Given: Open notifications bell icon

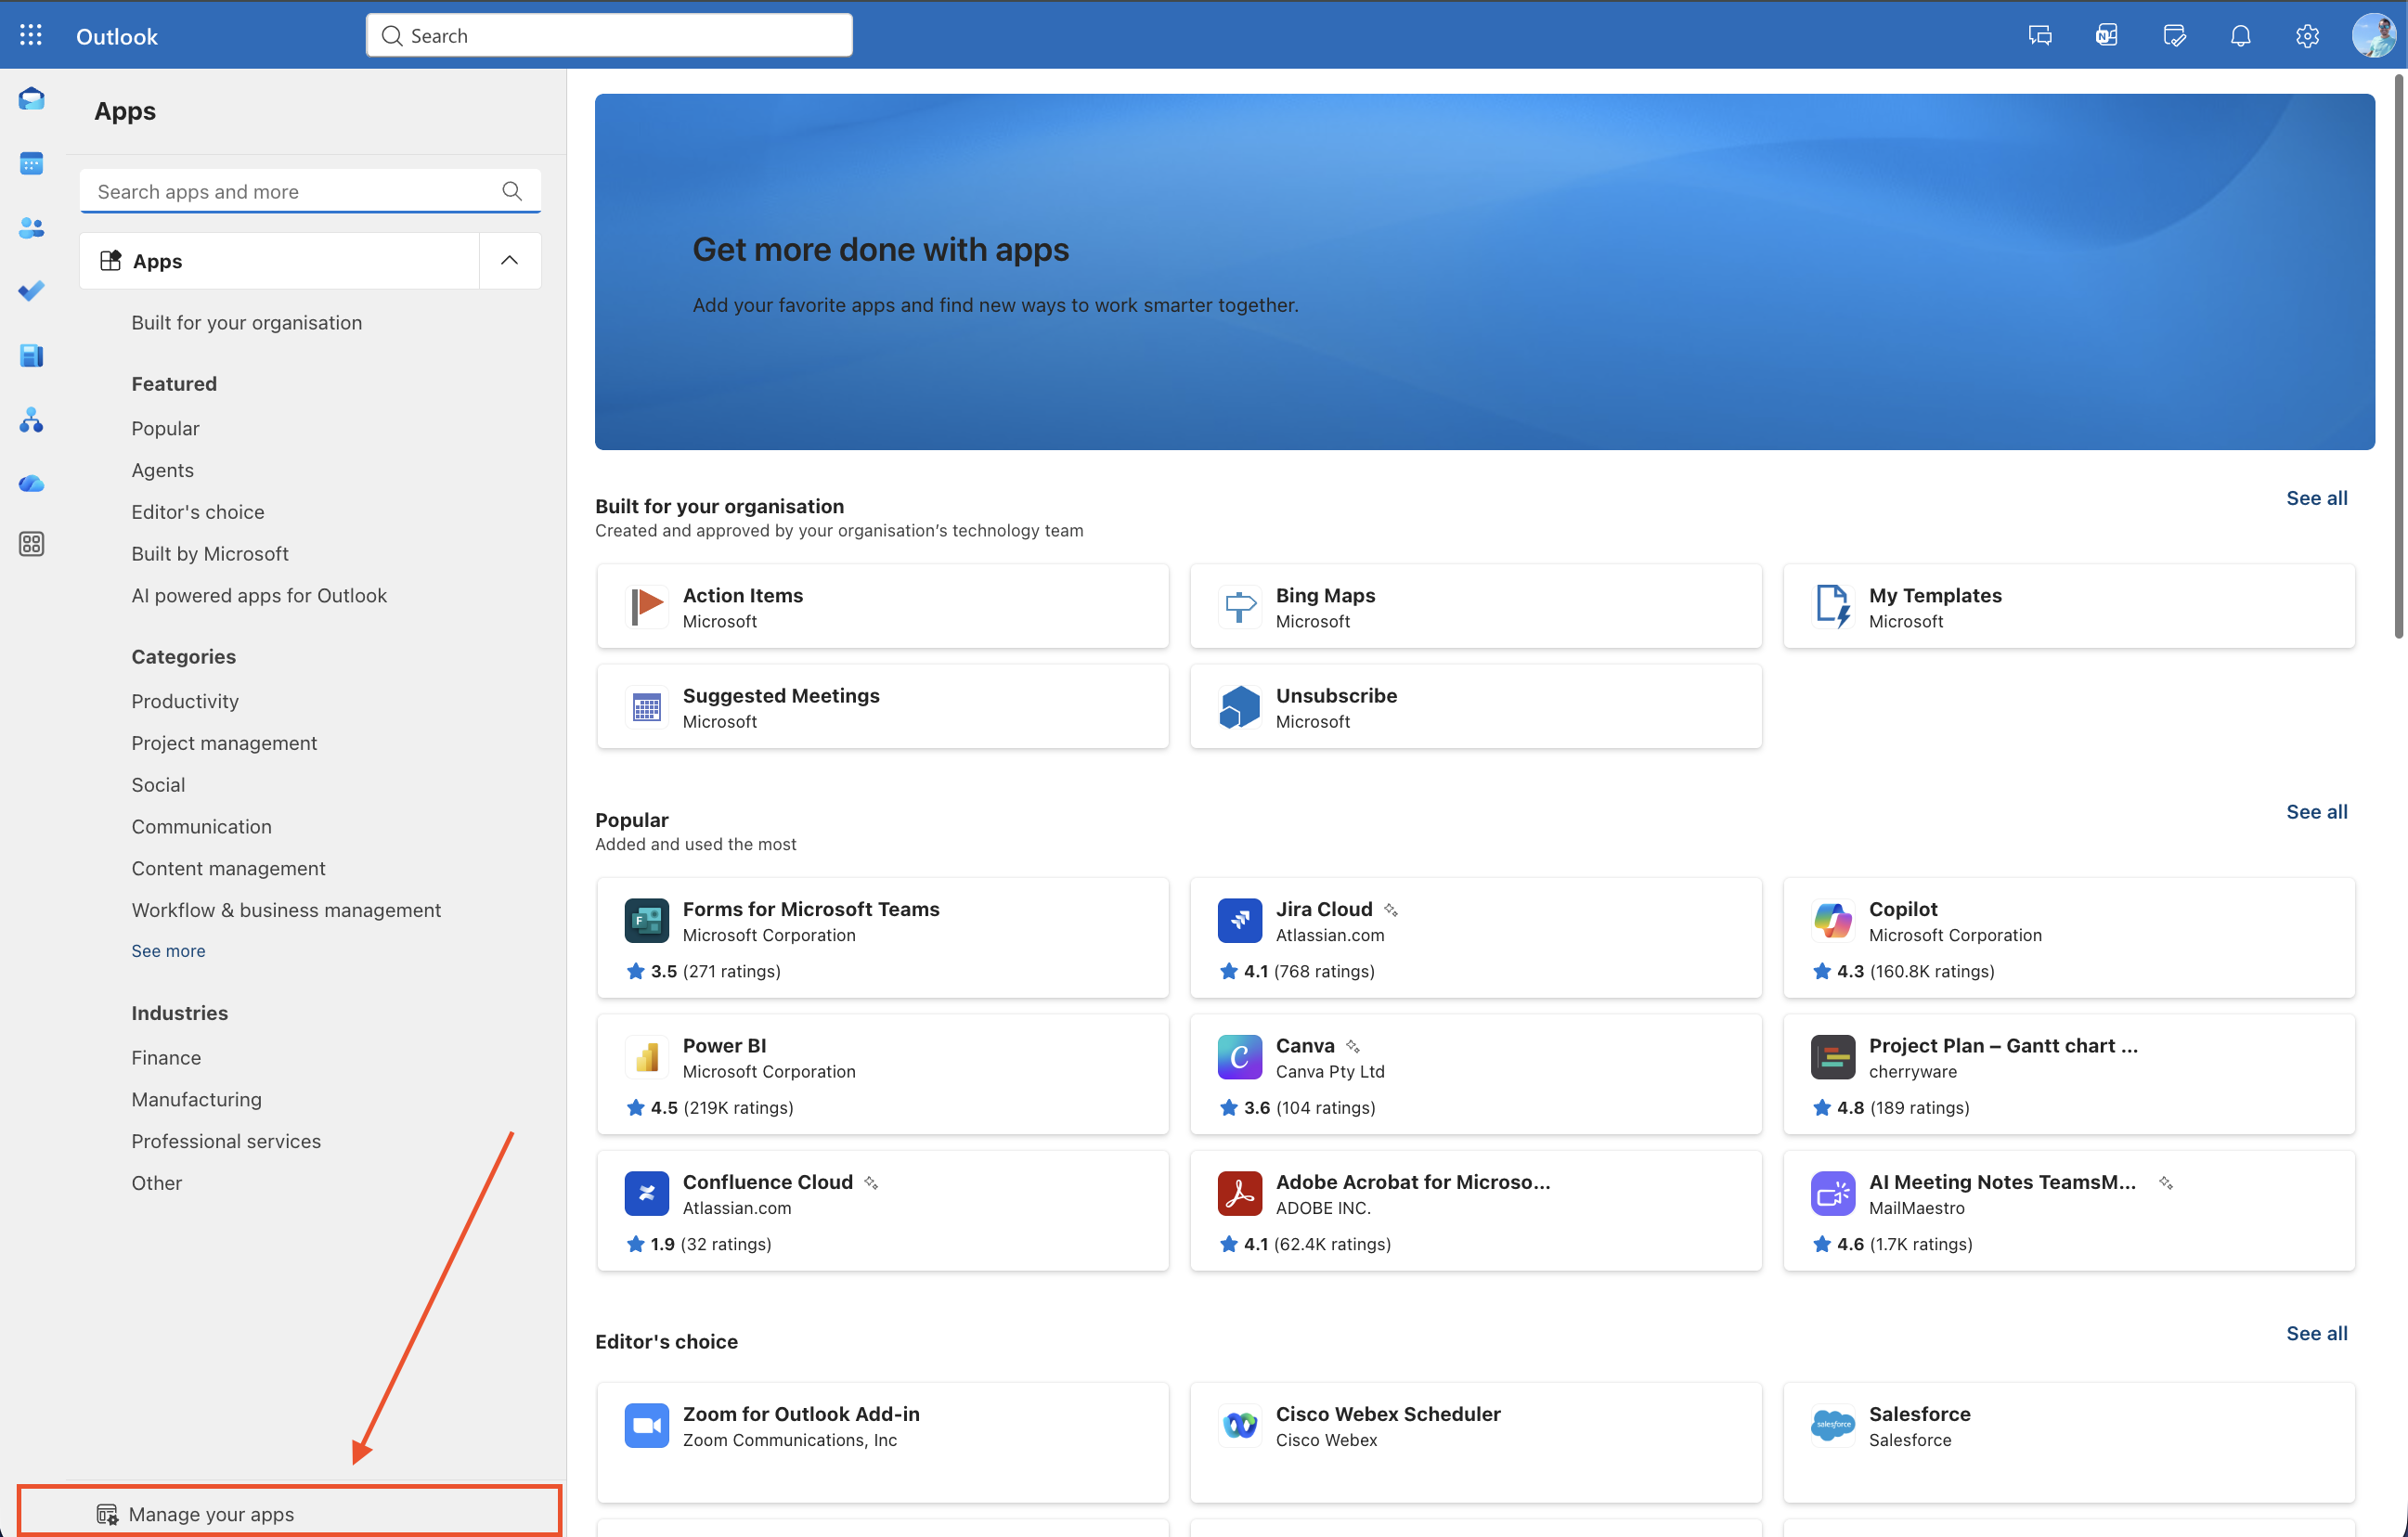Looking at the screenshot, I should (2240, 36).
